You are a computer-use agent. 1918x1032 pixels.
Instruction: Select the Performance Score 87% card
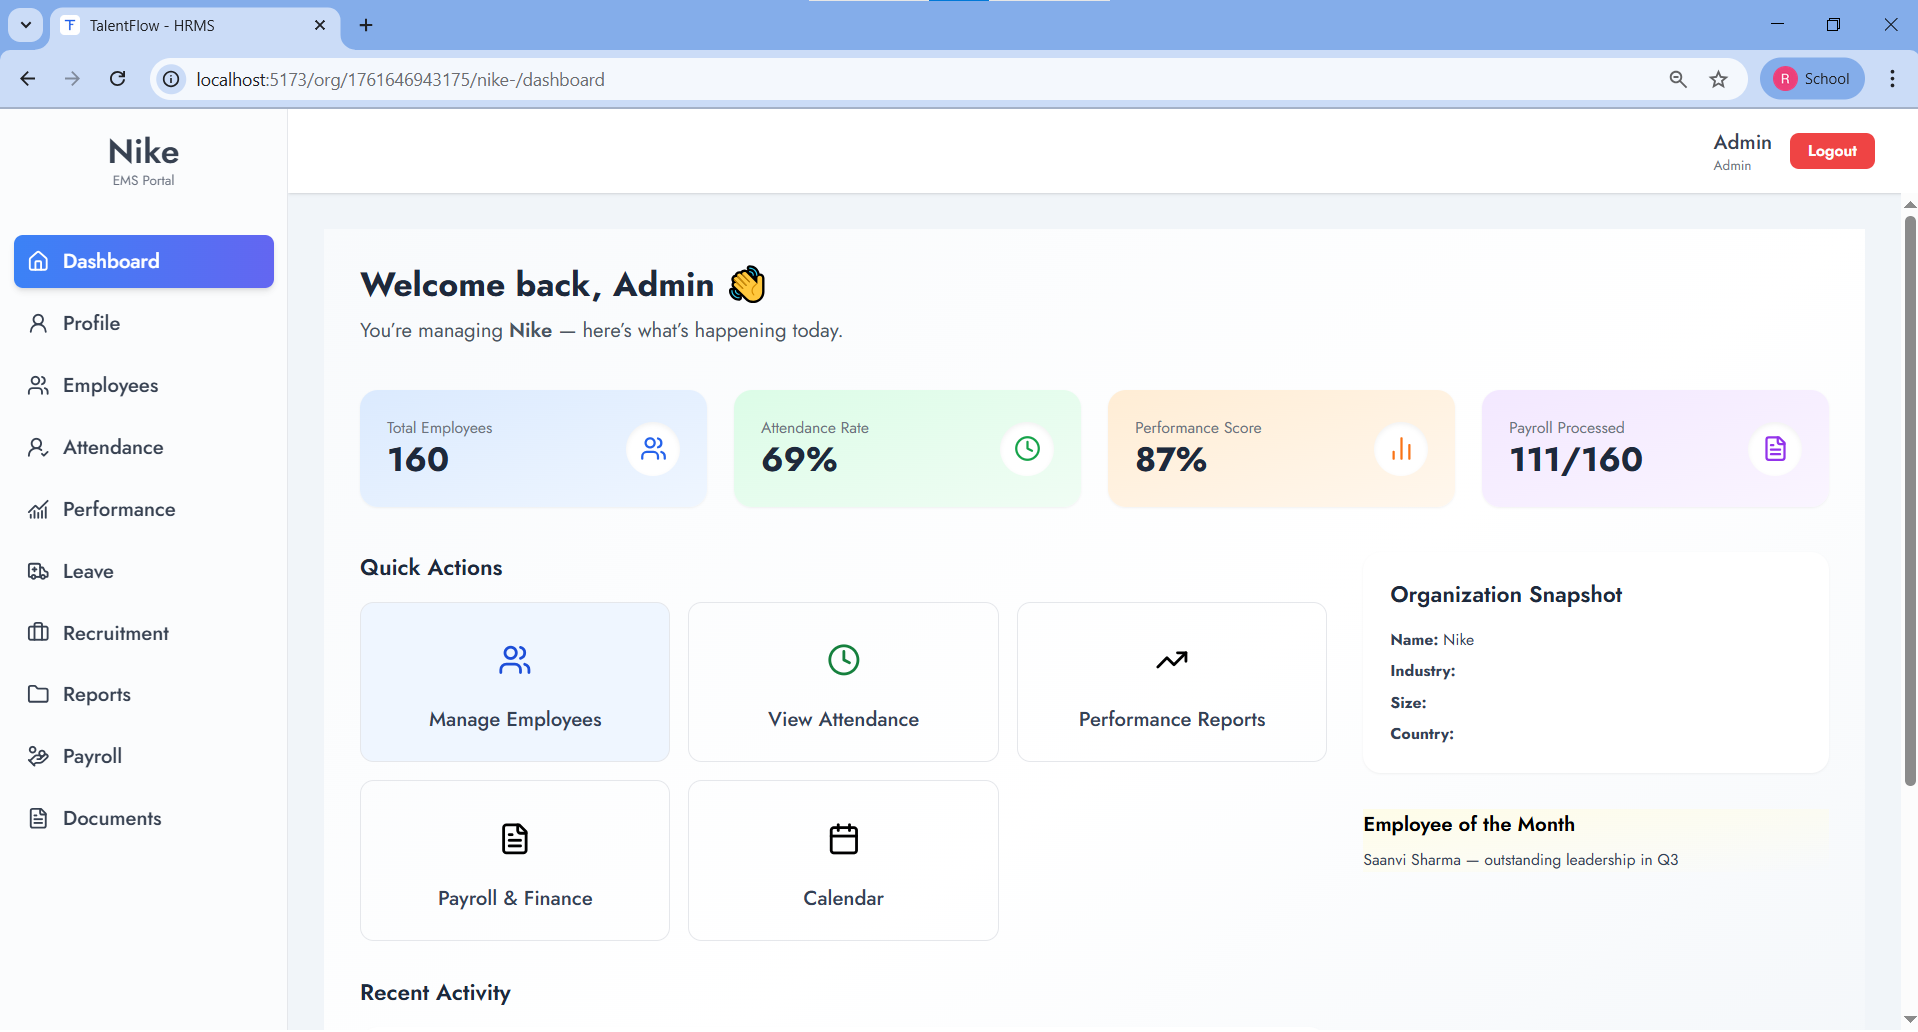tap(1281, 449)
